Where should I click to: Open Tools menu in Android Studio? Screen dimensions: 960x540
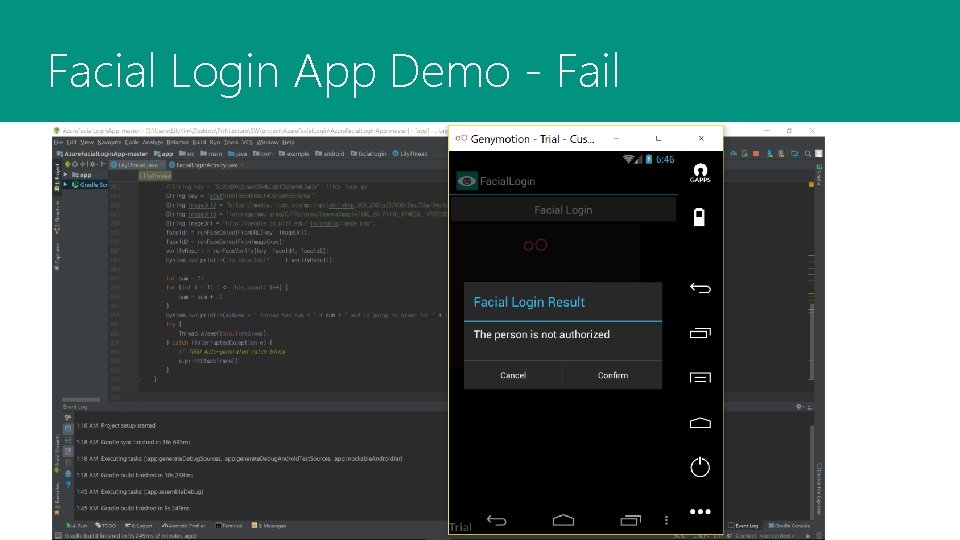[x=231, y=142]
